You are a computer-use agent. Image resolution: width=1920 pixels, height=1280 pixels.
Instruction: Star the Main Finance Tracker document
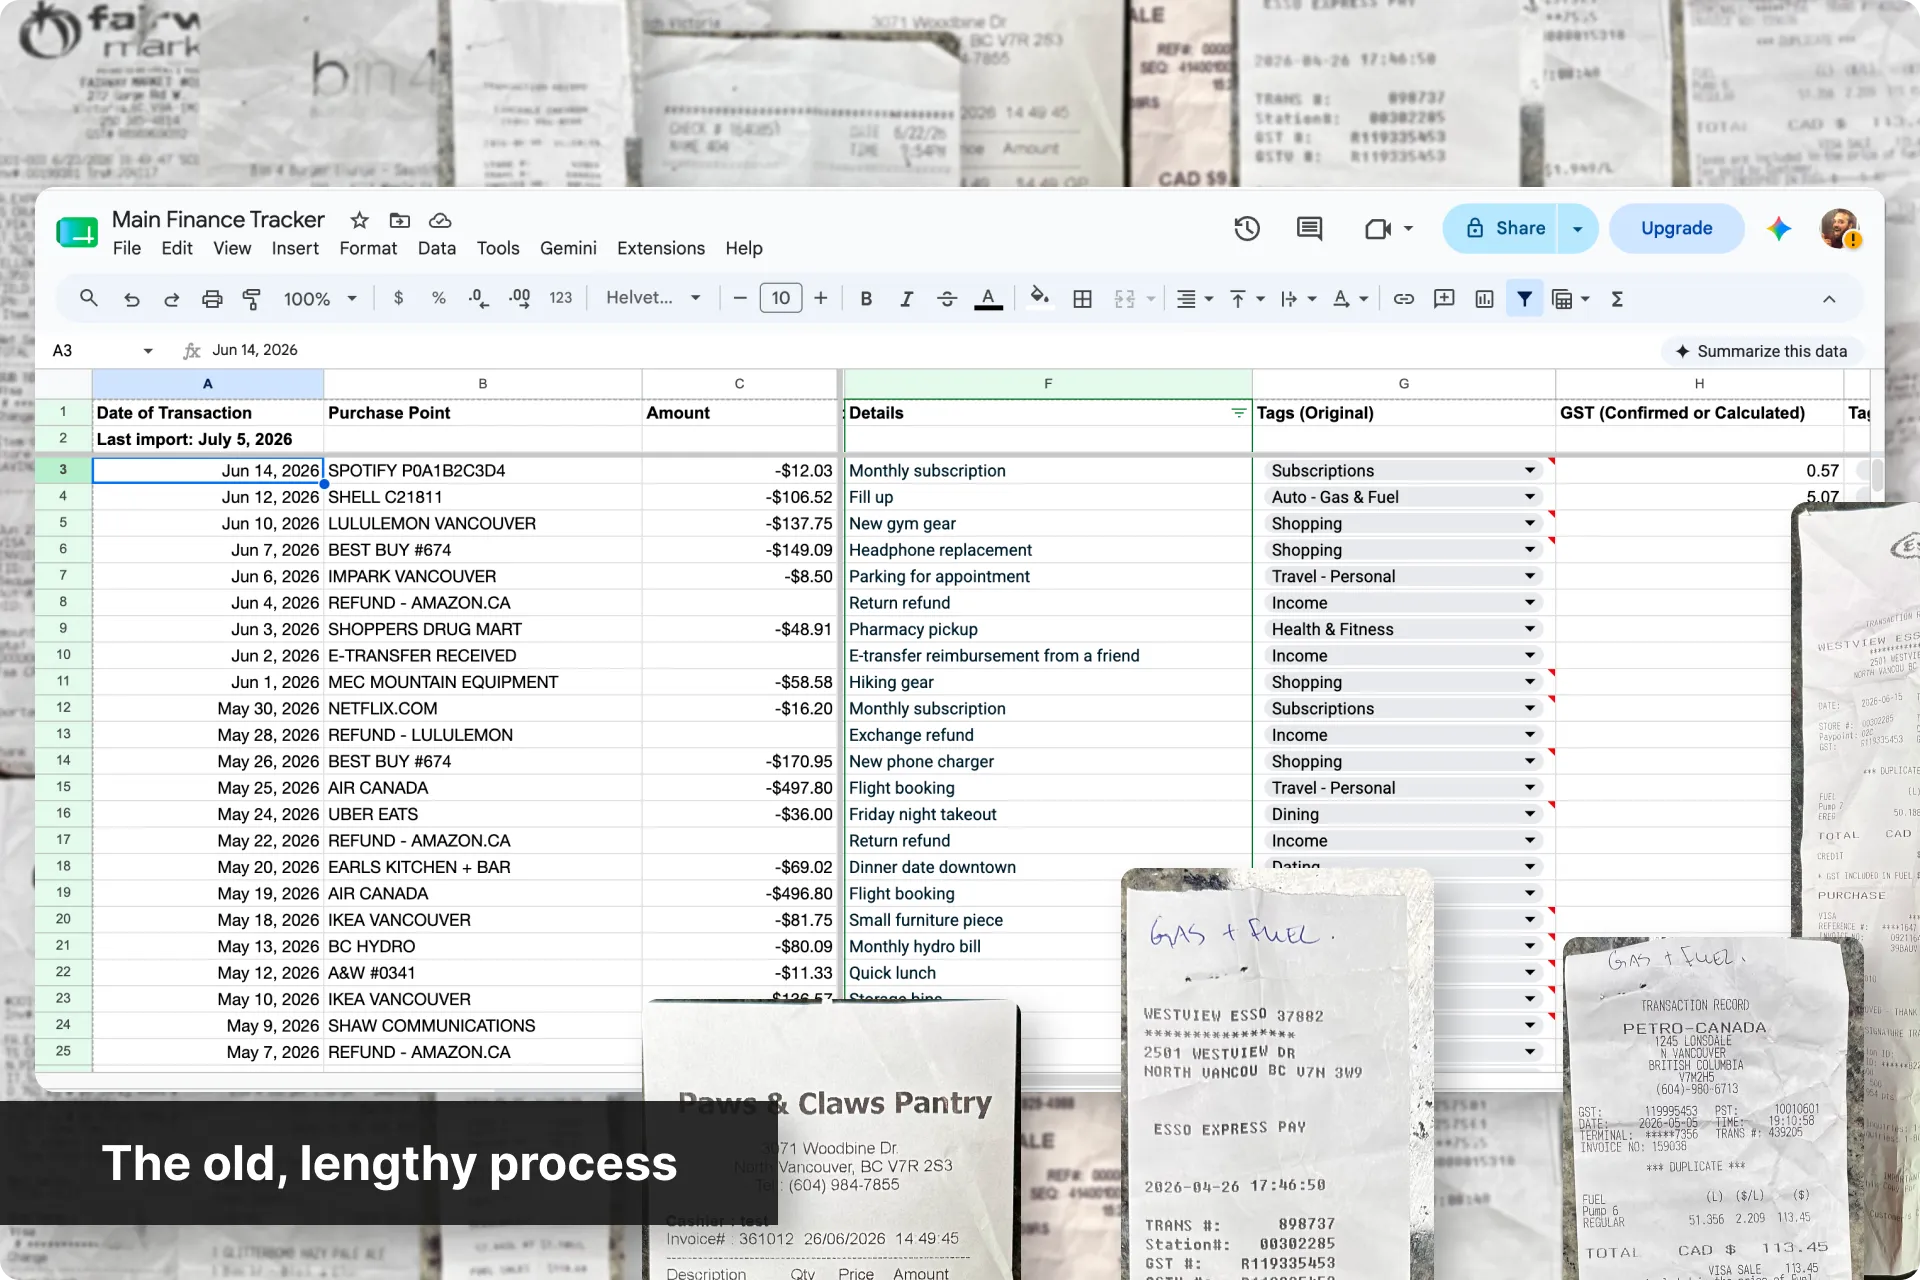click(359, 220)
